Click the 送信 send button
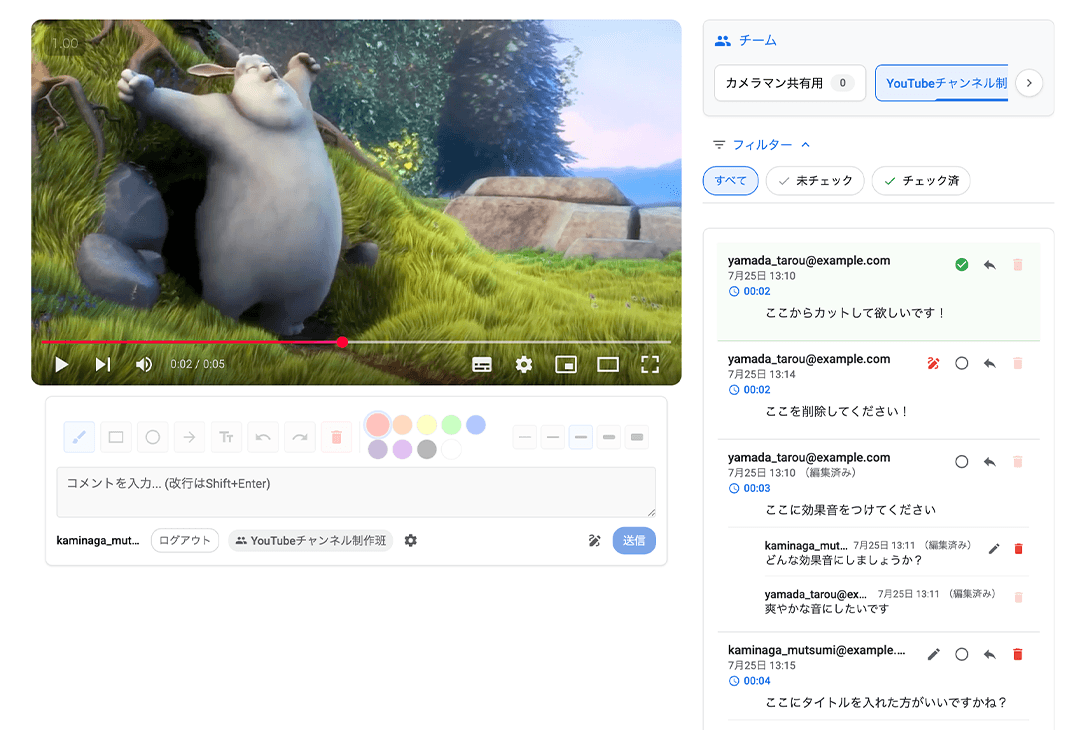1085x730 pixels. click(x=634, y=540)
